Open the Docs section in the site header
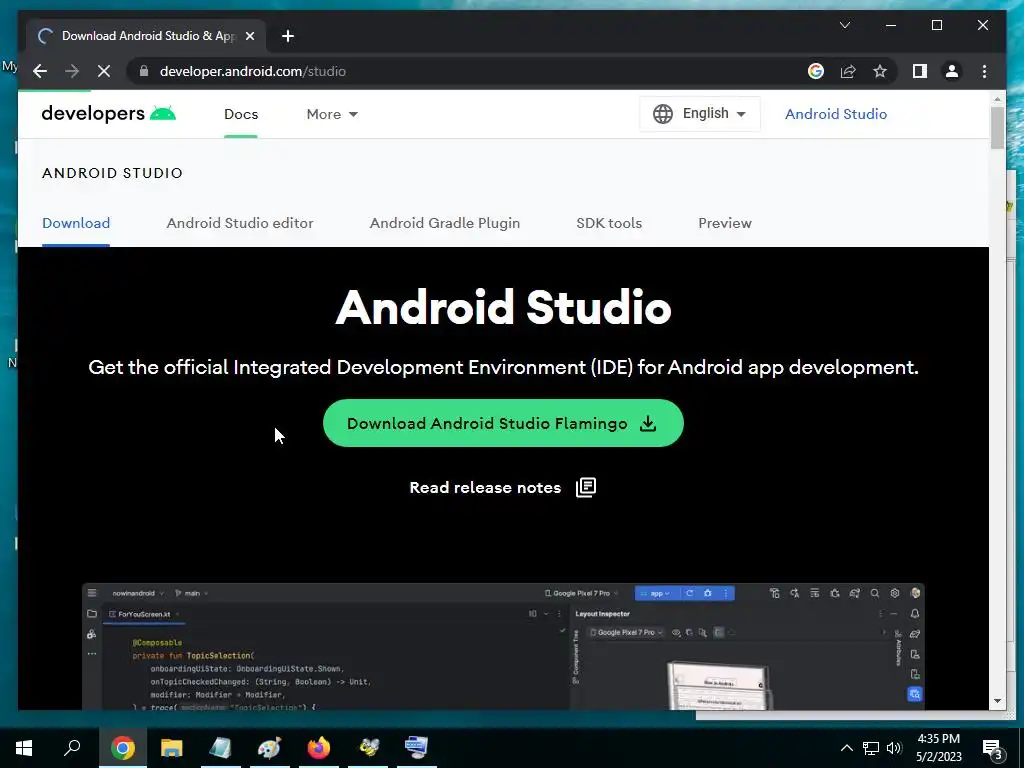The image size is (1024, 768). point(241,114)
